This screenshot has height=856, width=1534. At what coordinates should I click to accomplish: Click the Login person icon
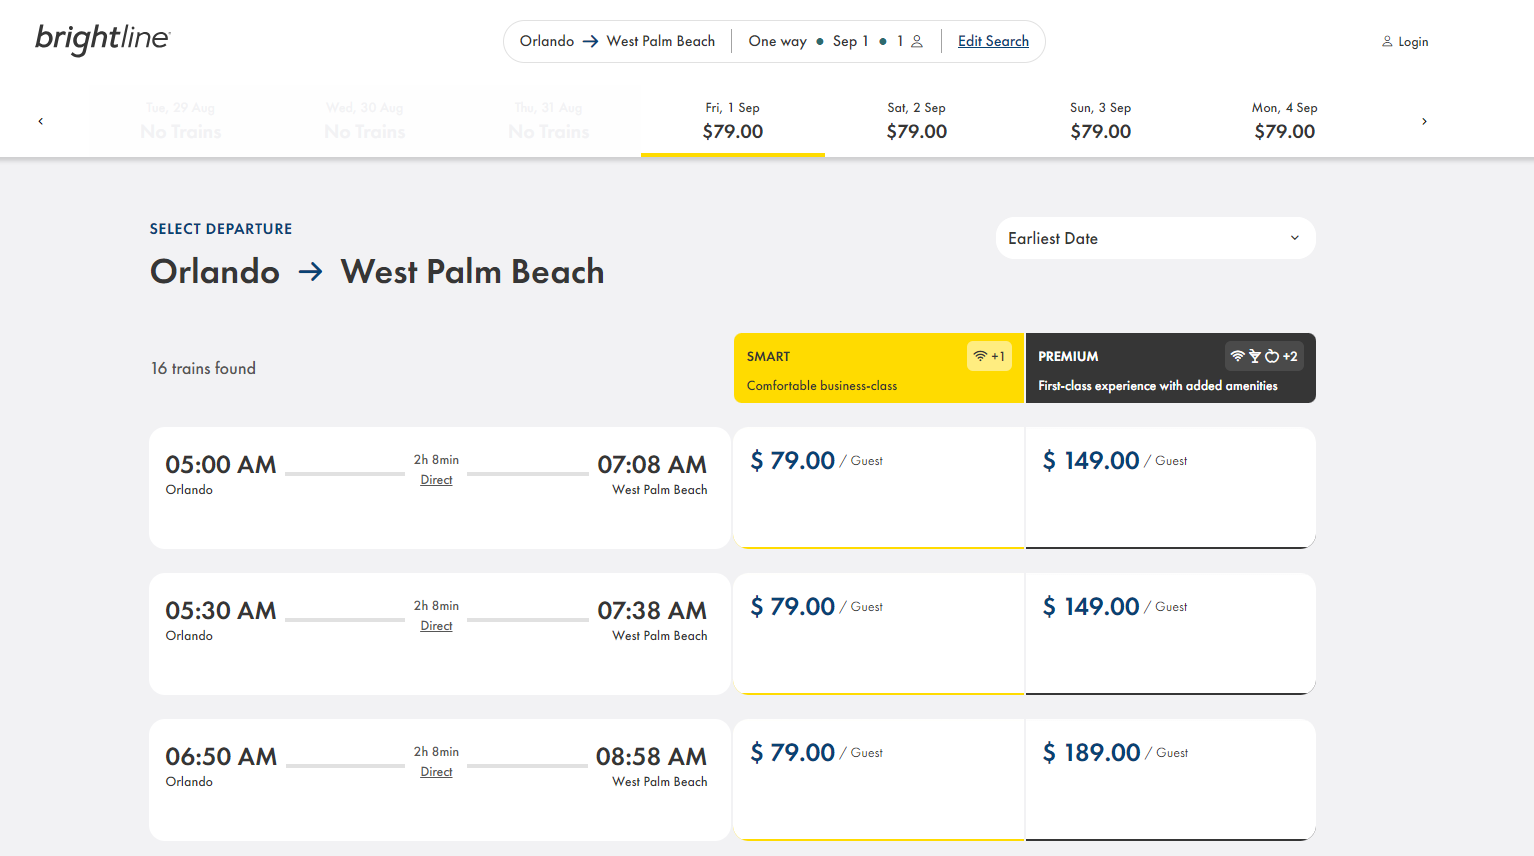(1387, 41)
